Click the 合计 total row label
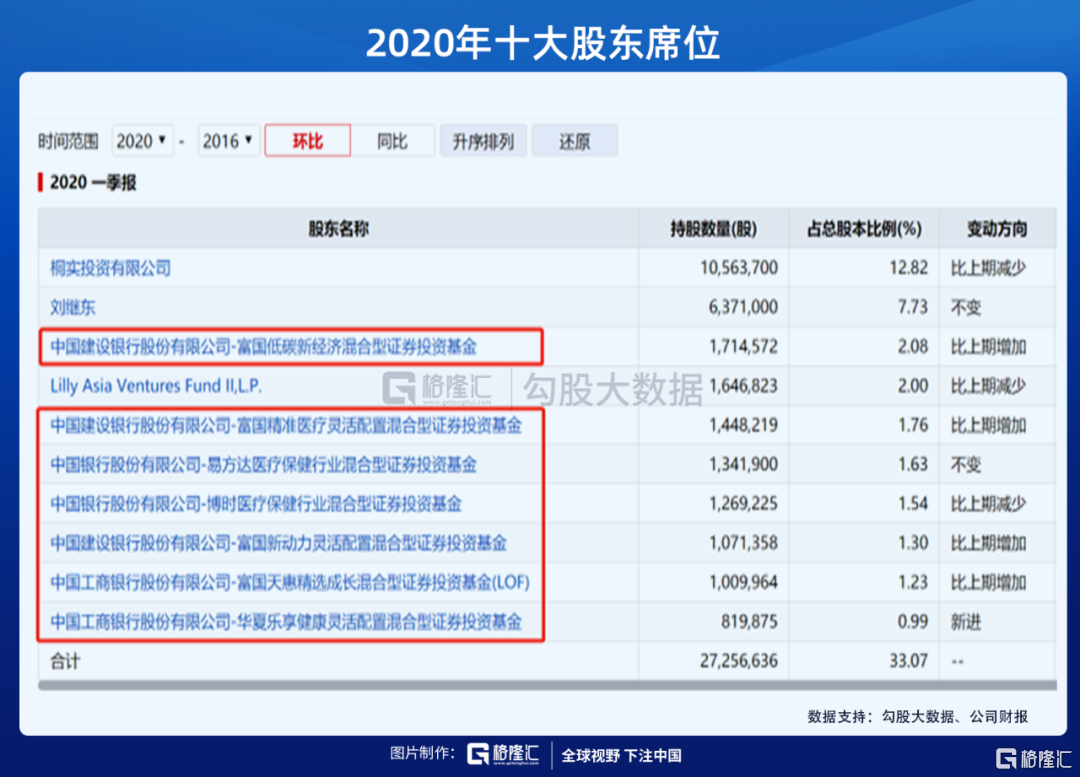Viewport: 1080px width, 777px height. point(65,661)
